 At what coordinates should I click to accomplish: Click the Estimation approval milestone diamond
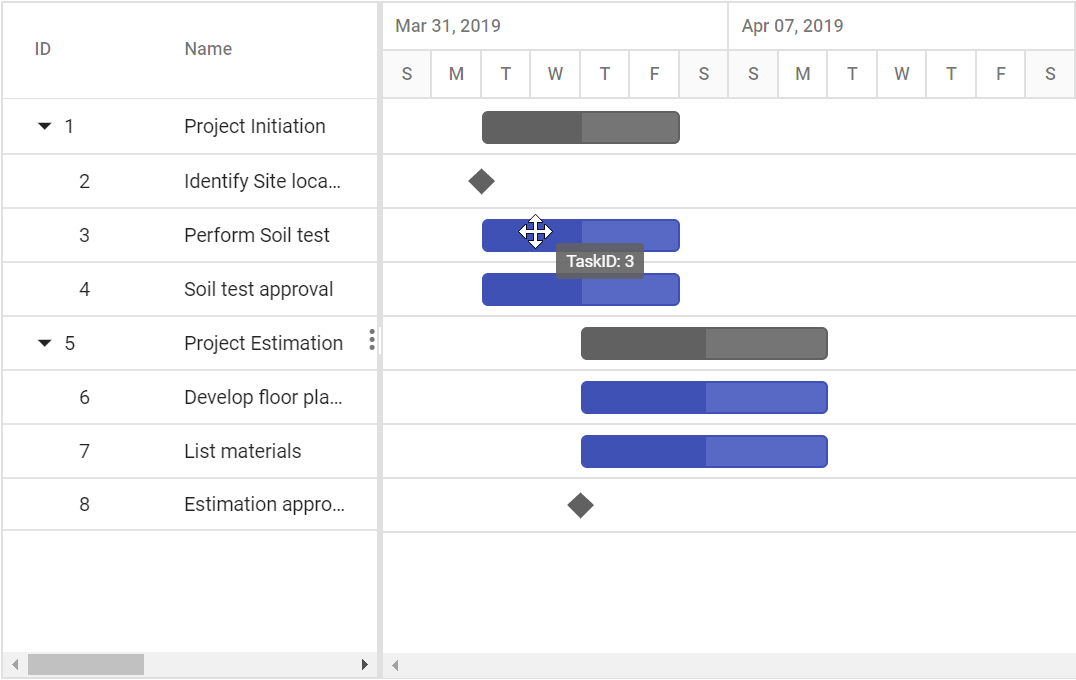(x=581, y=506)
